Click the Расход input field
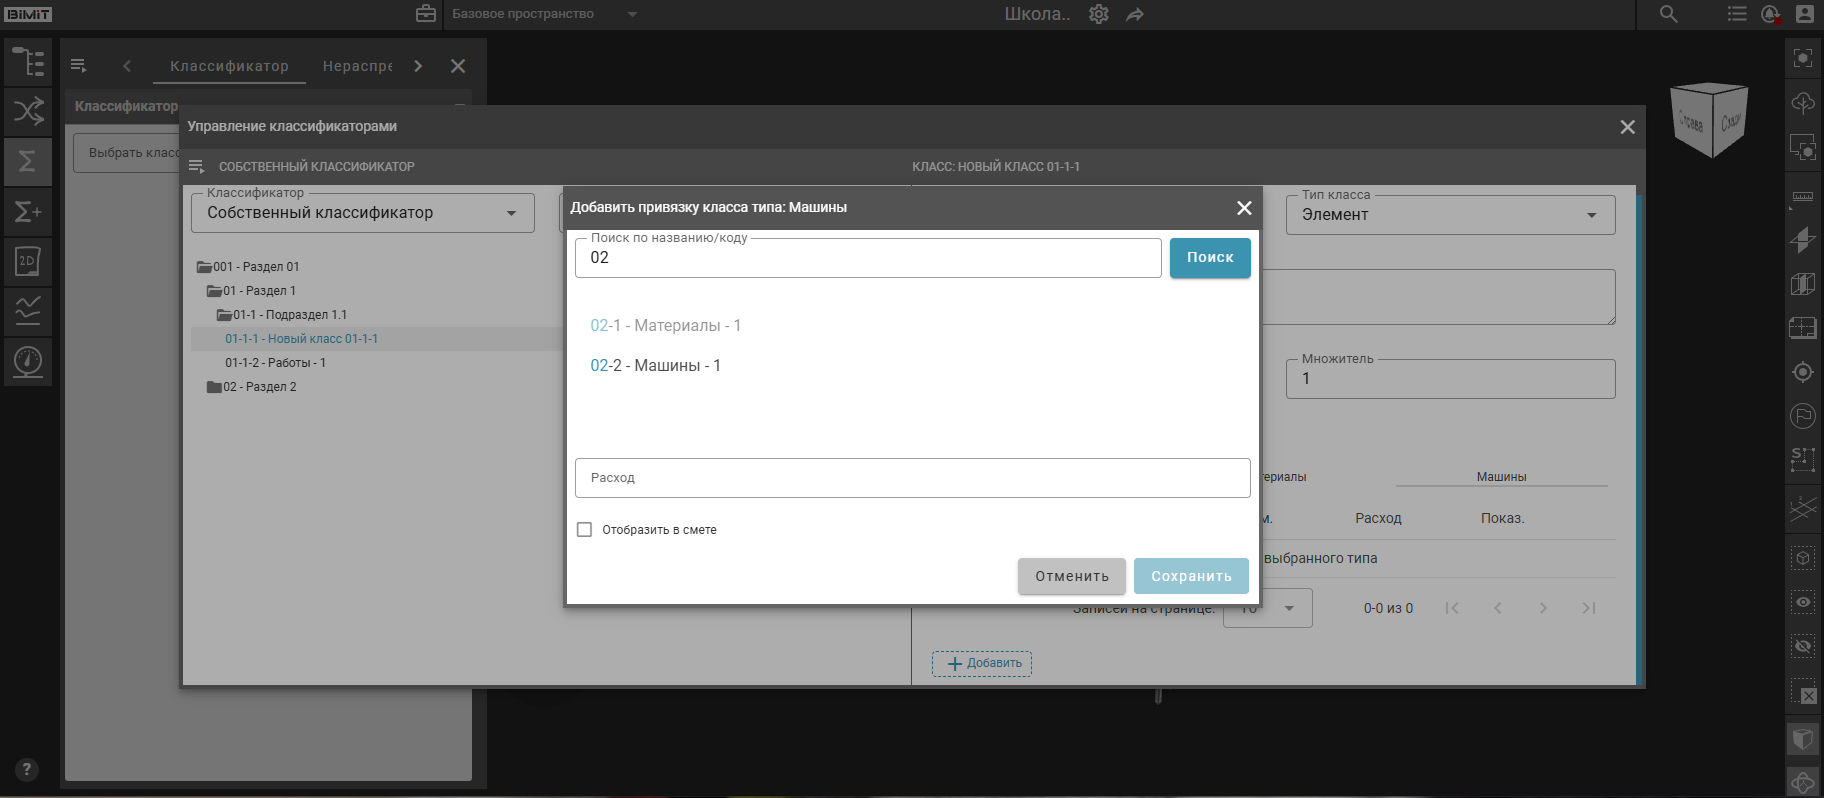1824x798 pixels. coord(912,478)
